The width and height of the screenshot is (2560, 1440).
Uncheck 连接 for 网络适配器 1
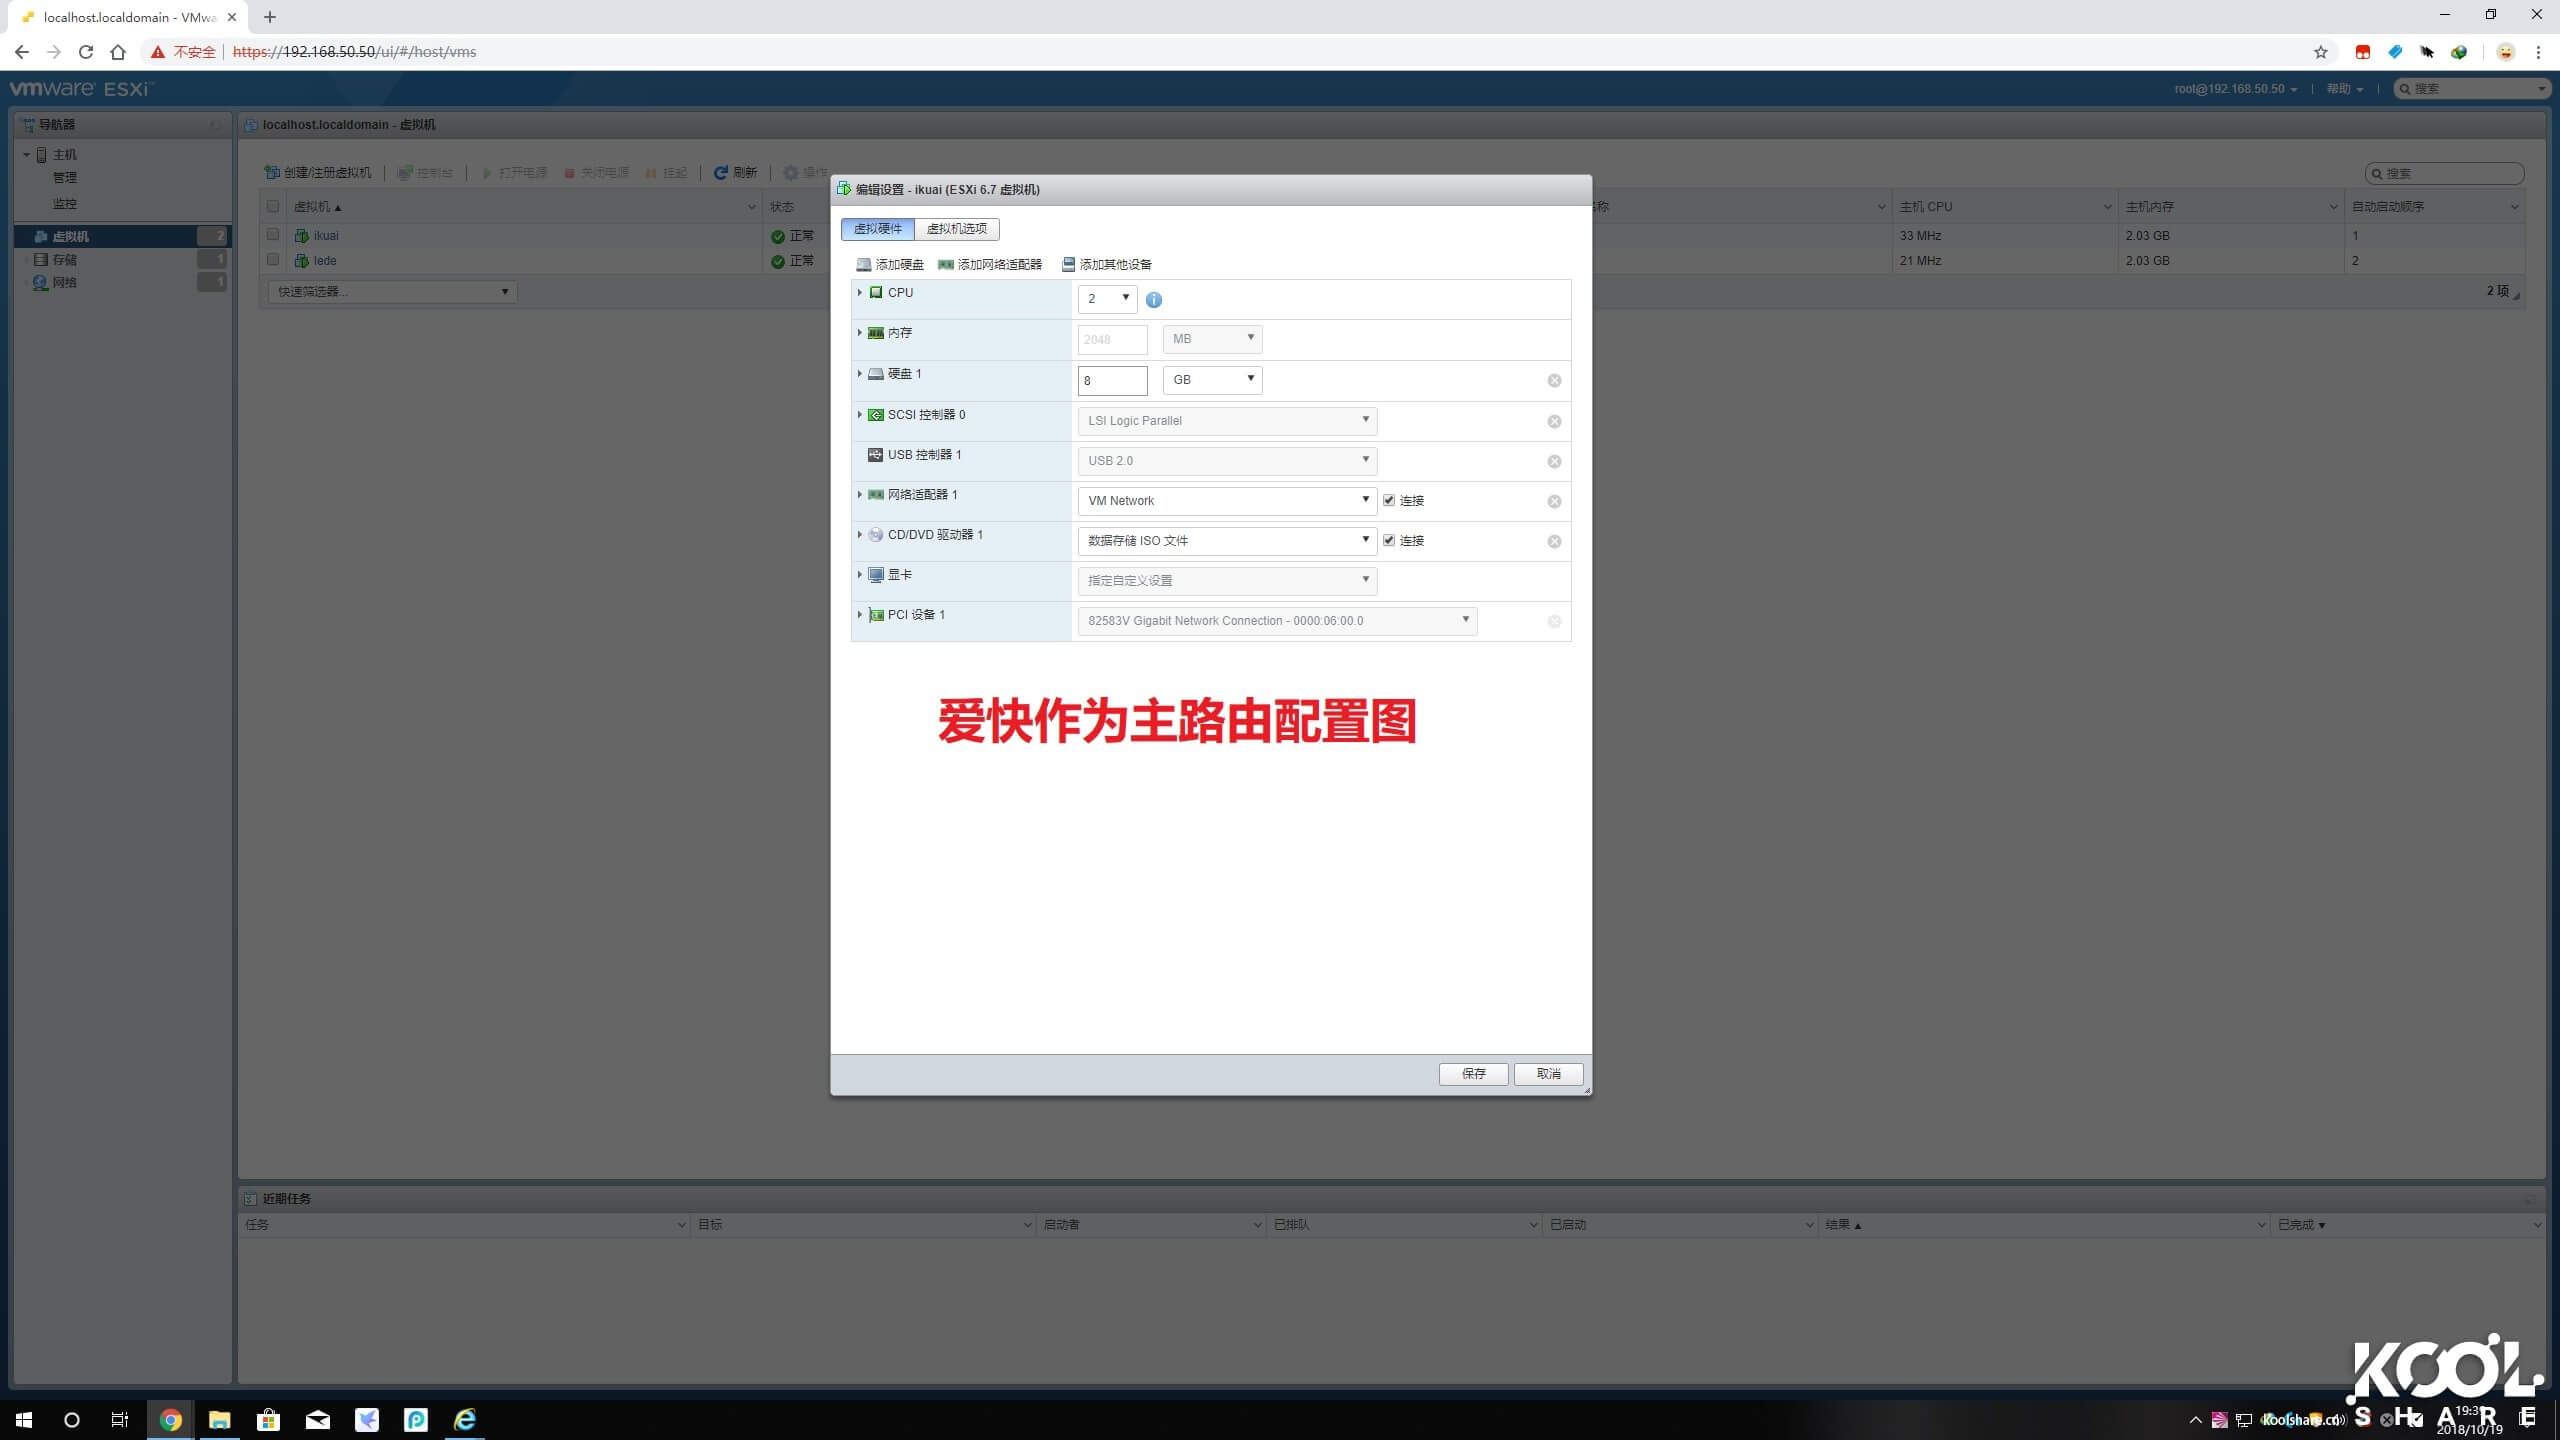(x=1389, y=500)
